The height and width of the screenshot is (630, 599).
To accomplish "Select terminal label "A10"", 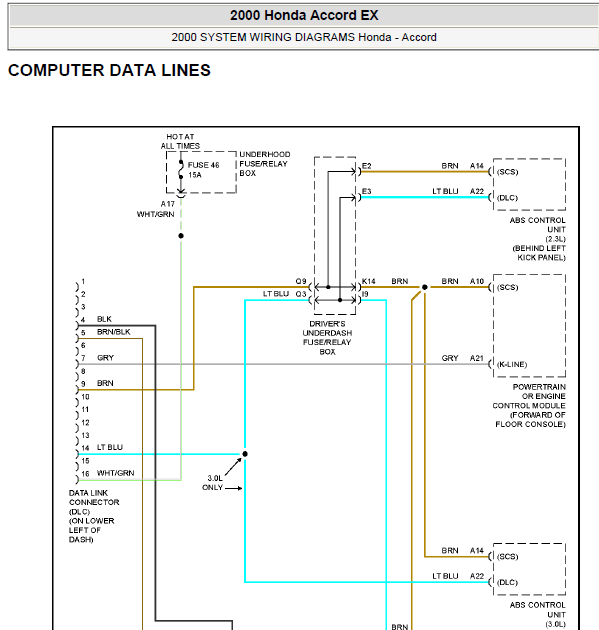I will click(477, 281).
